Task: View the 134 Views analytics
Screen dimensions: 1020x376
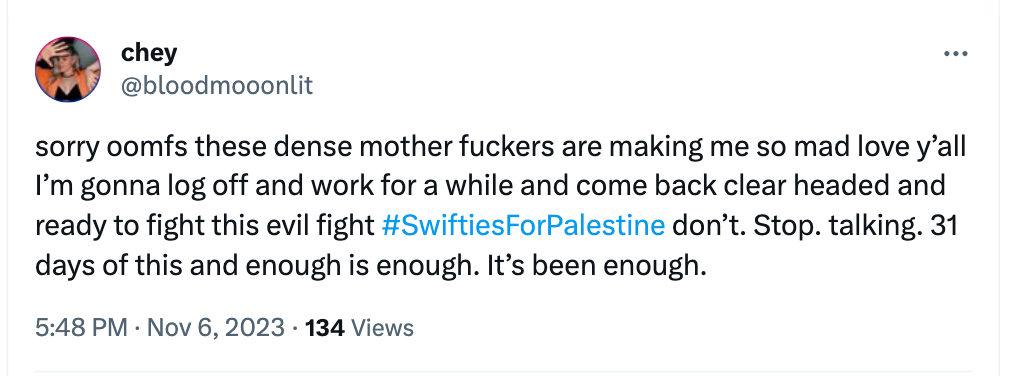Action: click(x=359, y=327)
